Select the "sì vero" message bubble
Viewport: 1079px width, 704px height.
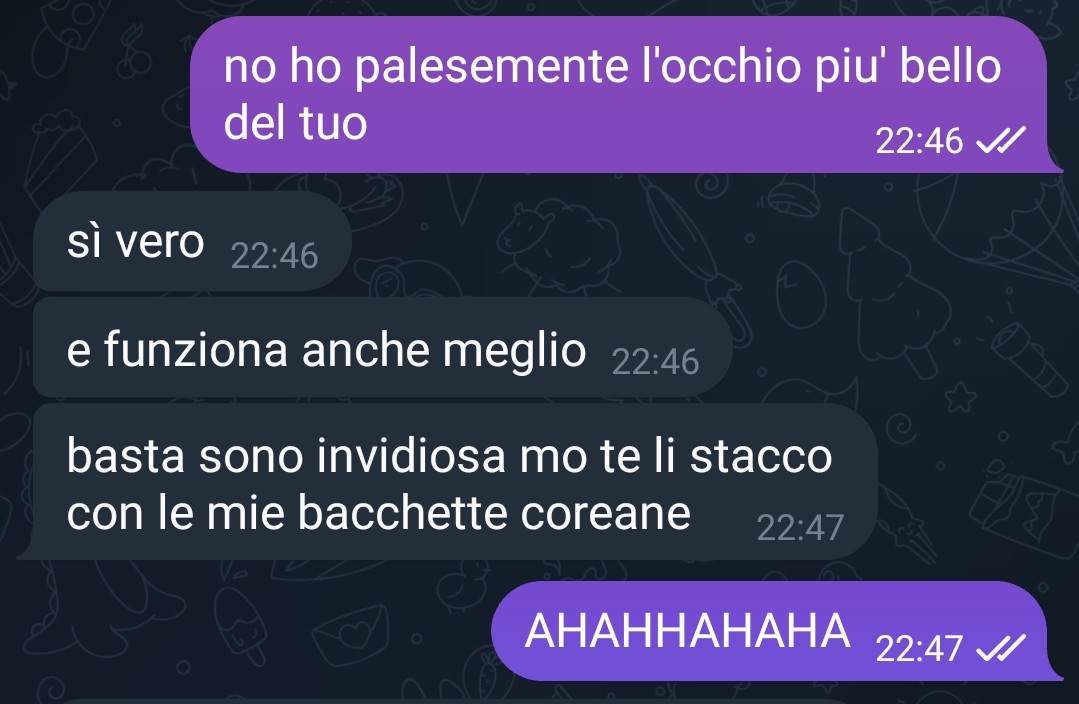coord(192,242)
